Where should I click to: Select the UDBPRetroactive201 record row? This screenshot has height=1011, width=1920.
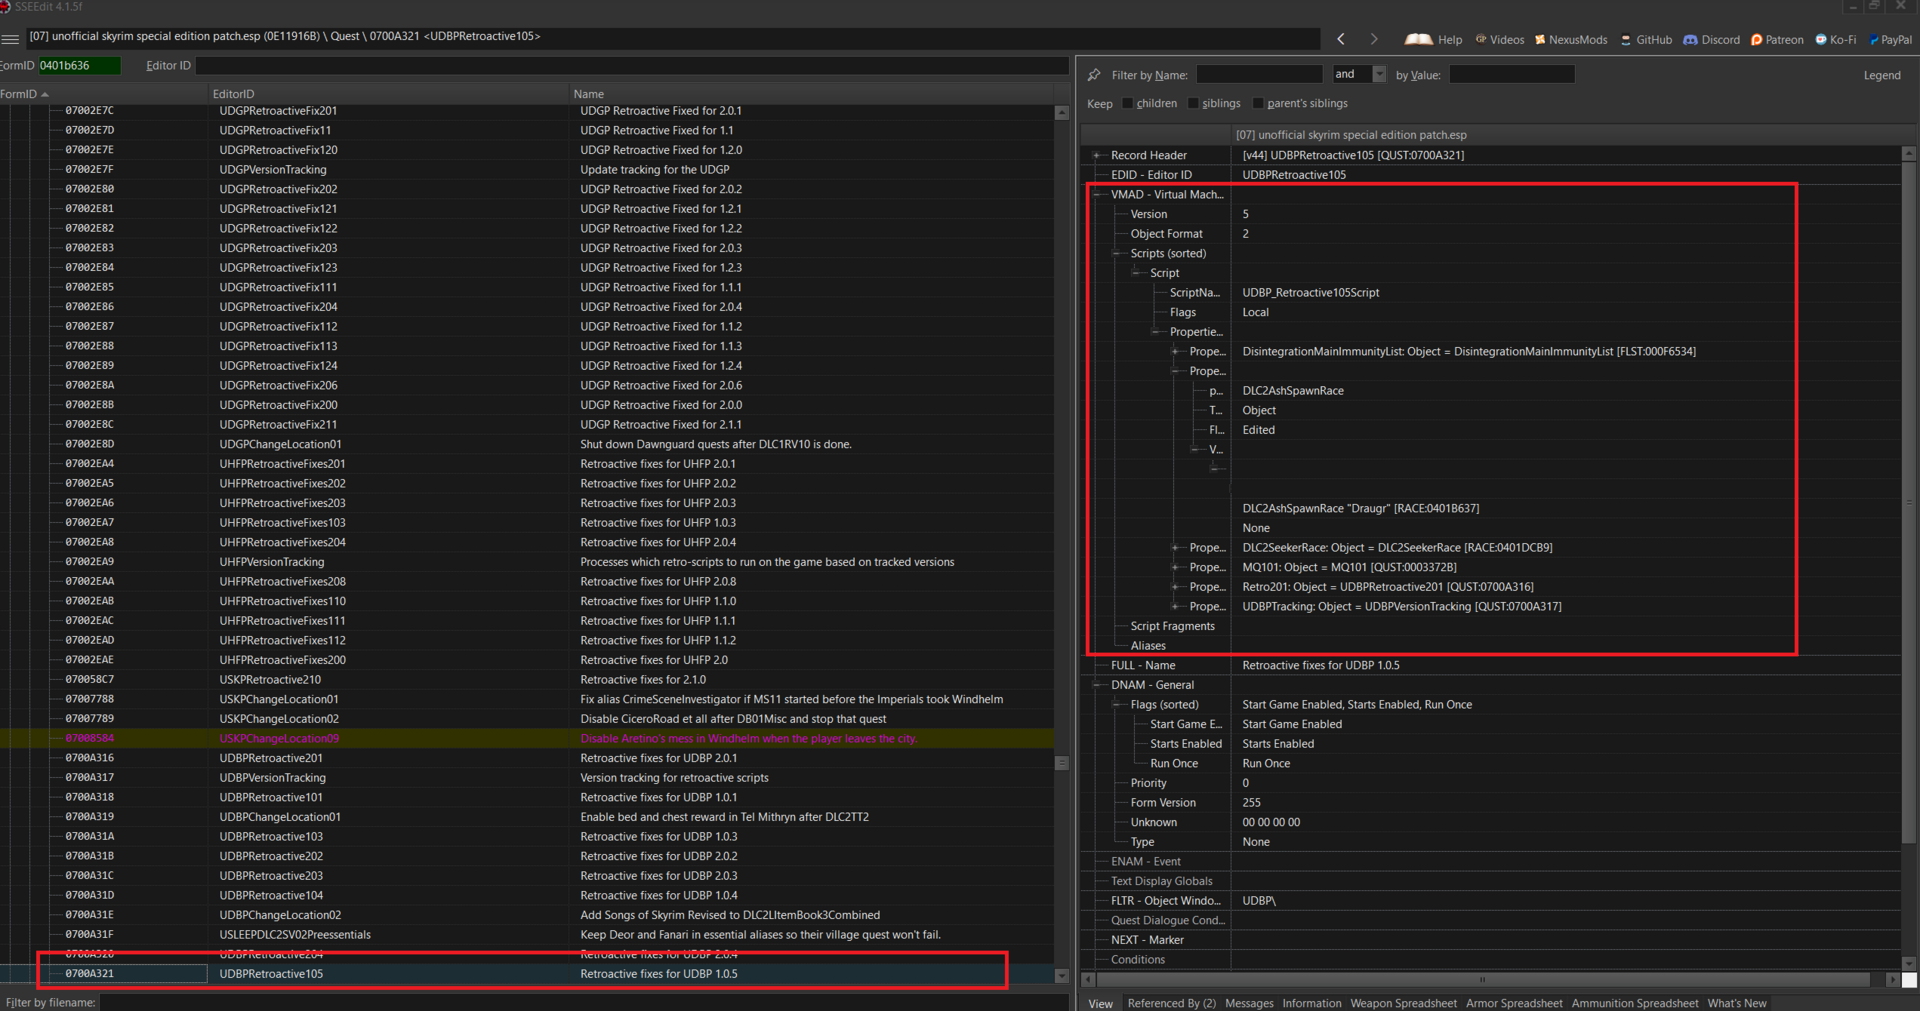tap(530, 758)
